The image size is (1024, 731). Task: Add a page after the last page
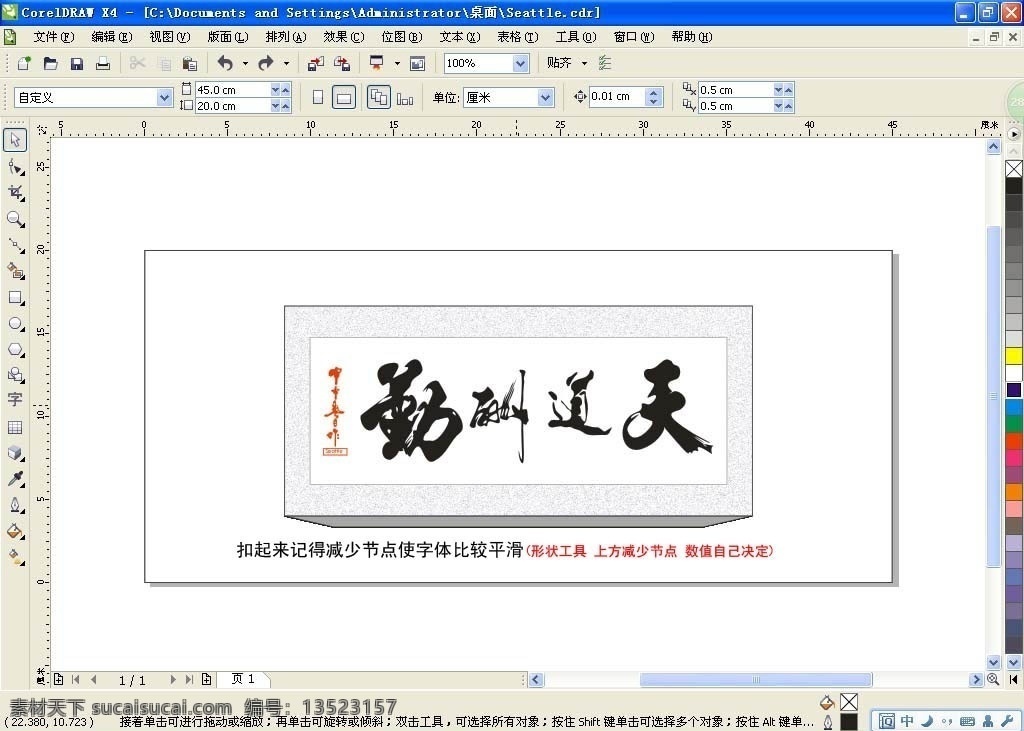(206, 679)
